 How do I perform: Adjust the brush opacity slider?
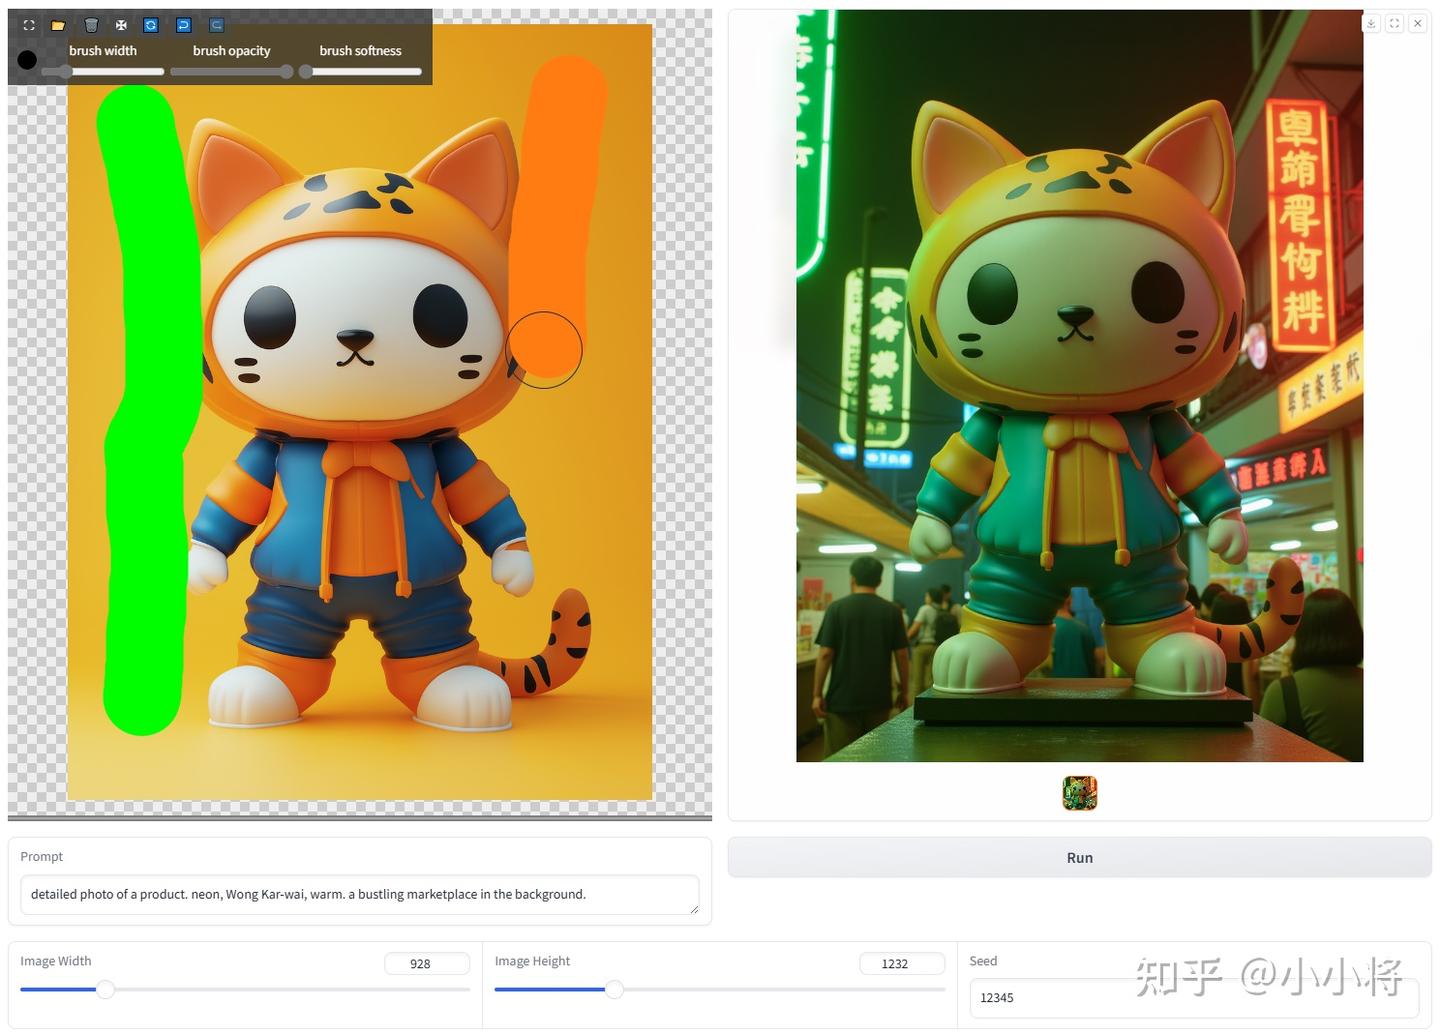[232, 72]
